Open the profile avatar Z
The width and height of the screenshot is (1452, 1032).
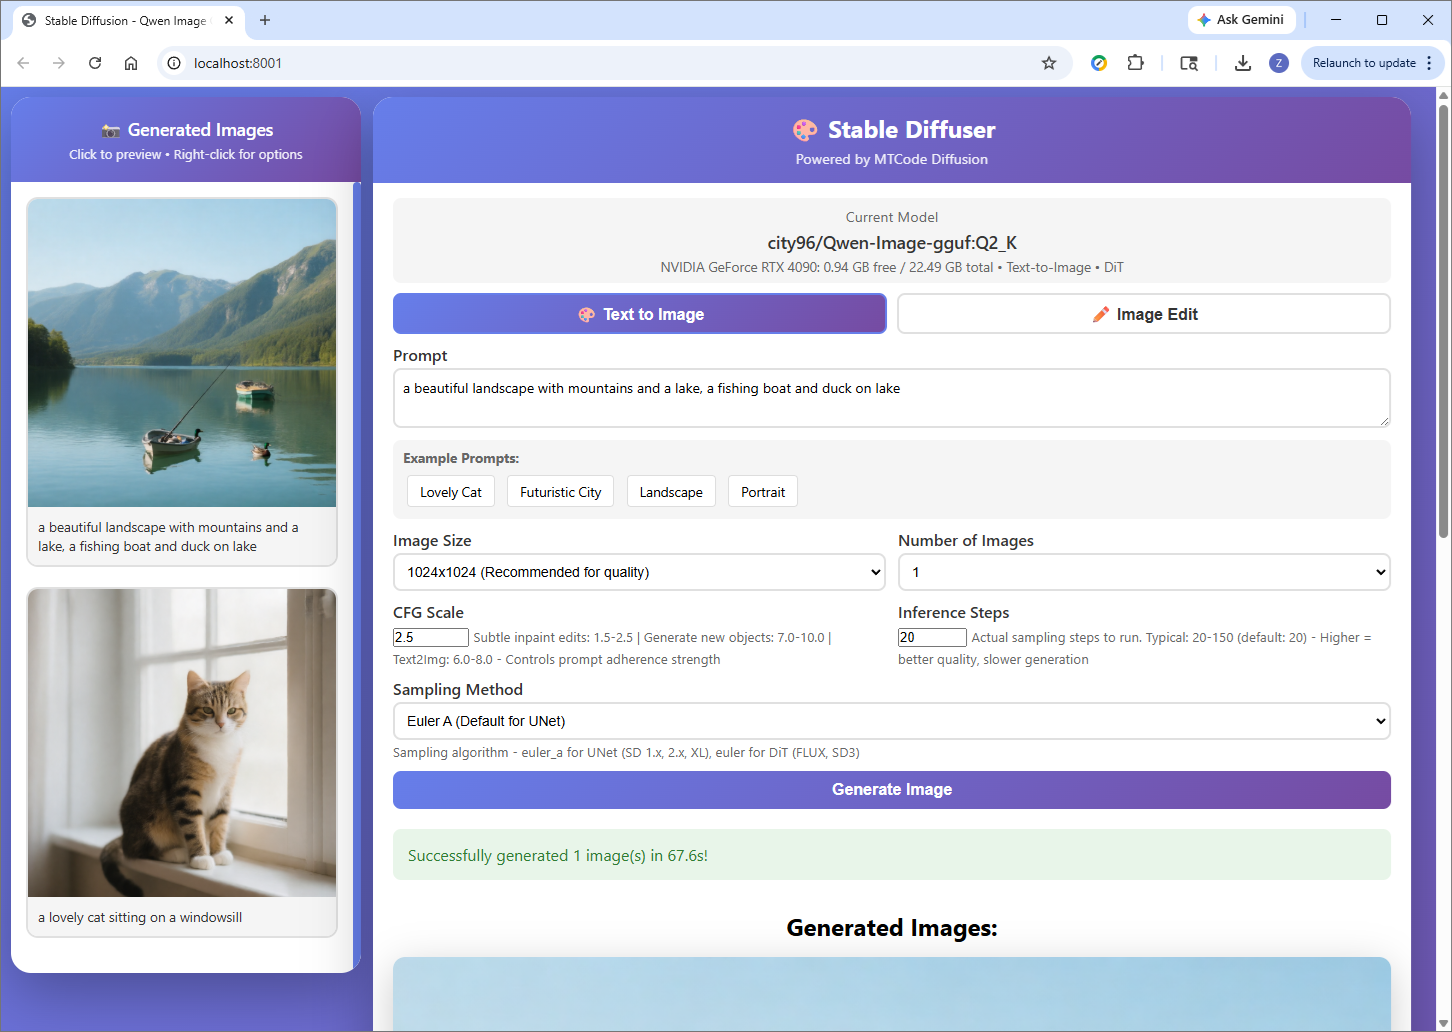coord(1279,63)
